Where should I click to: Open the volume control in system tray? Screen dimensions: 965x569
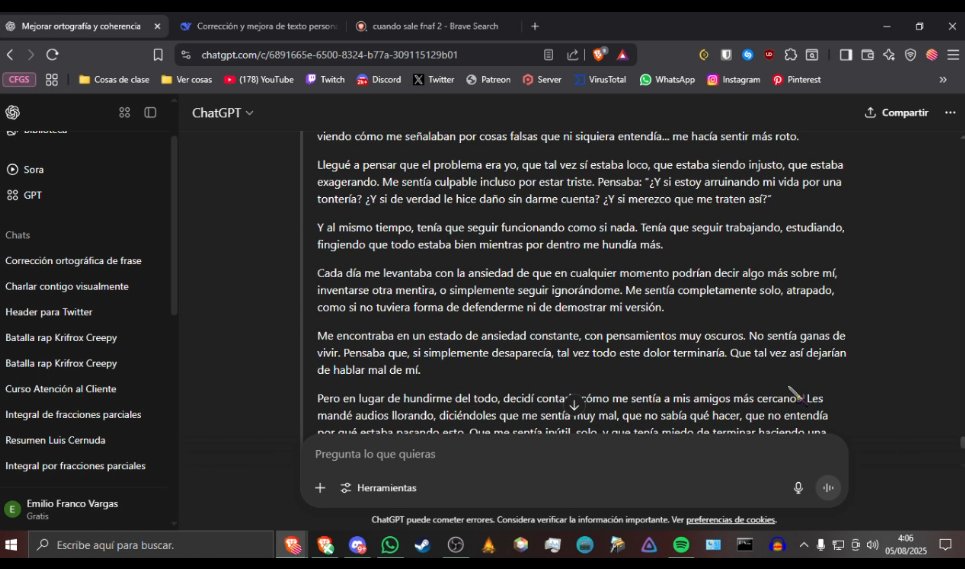coord(872,545)
